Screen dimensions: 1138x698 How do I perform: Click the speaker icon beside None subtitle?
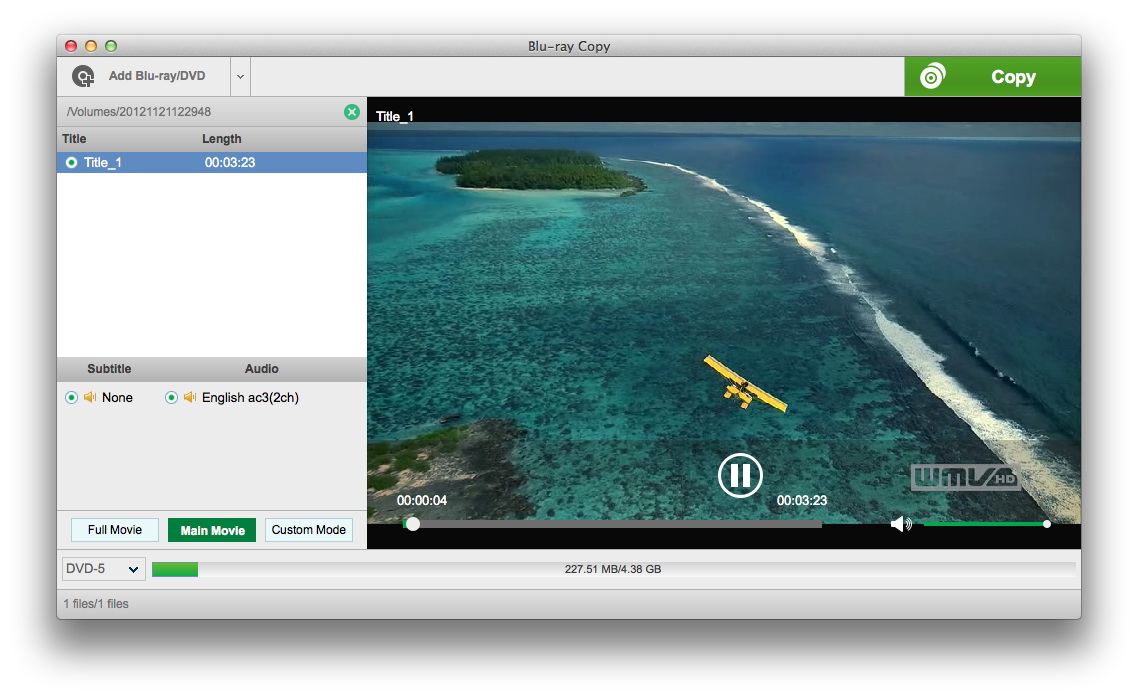[x=90, y=397]
